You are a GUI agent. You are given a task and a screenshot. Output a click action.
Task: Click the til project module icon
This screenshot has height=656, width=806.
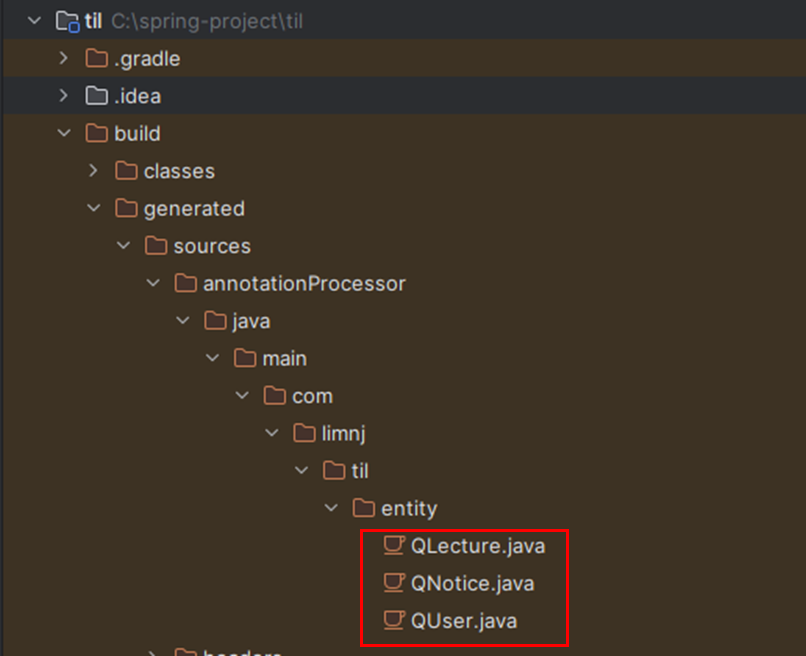pos(67,22)
